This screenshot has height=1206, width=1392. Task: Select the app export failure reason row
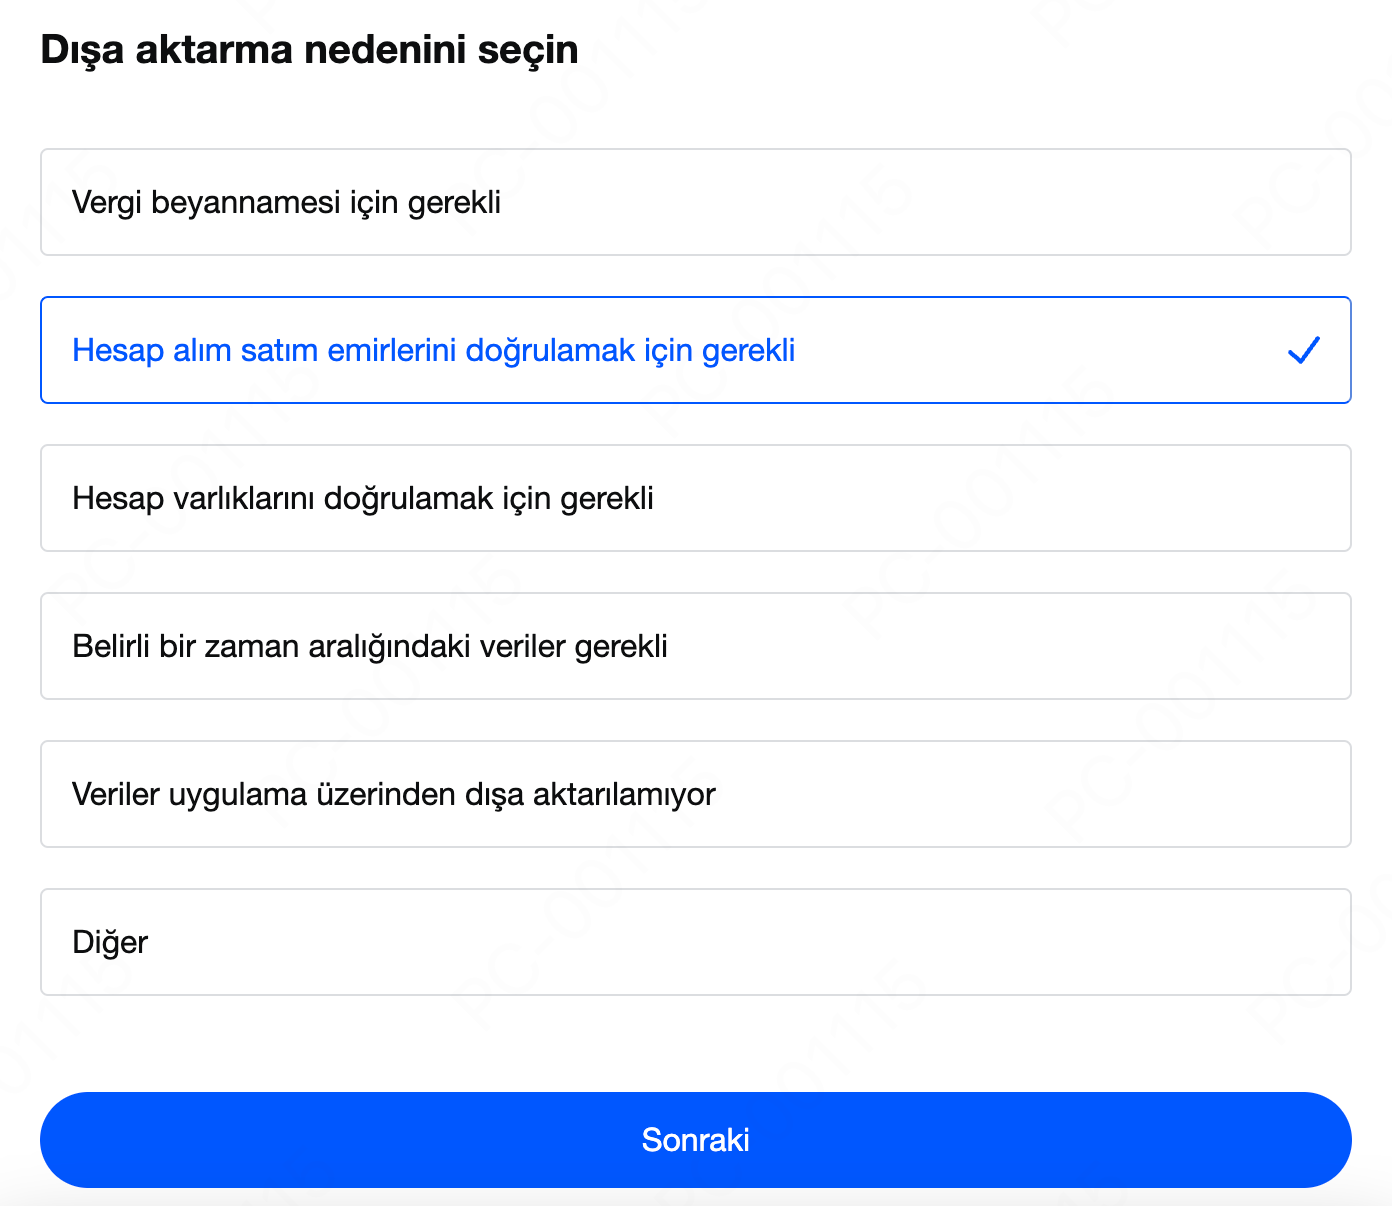[696, 794]
